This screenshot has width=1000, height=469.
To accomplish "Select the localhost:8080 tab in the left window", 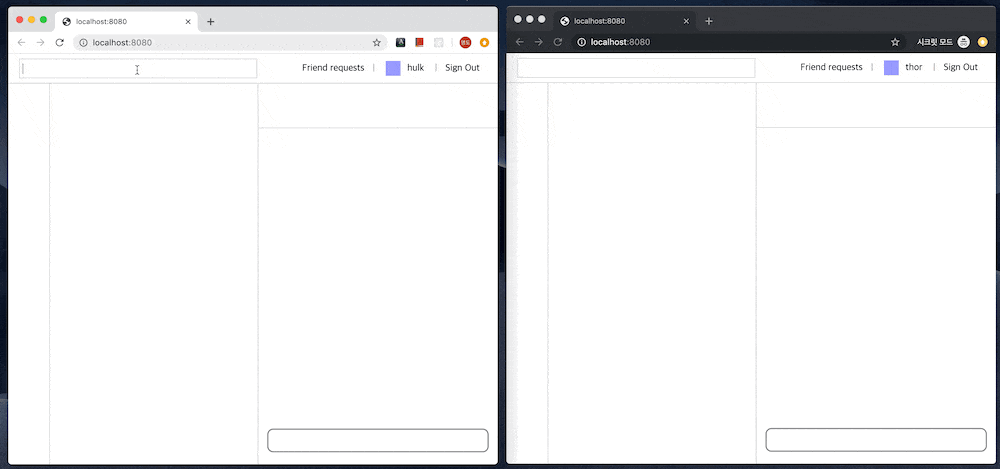I will click(126, 22).
